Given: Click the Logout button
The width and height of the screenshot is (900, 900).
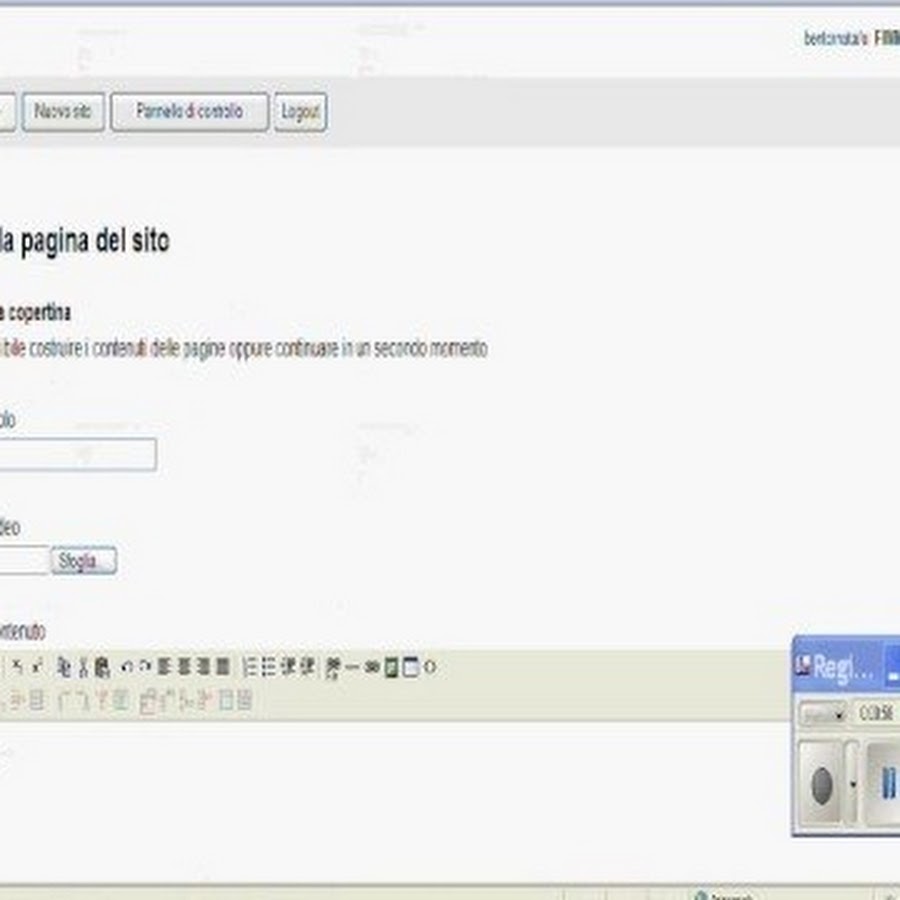Looking at the screenshot, I should pyautogui.click(x=300, y=112).
